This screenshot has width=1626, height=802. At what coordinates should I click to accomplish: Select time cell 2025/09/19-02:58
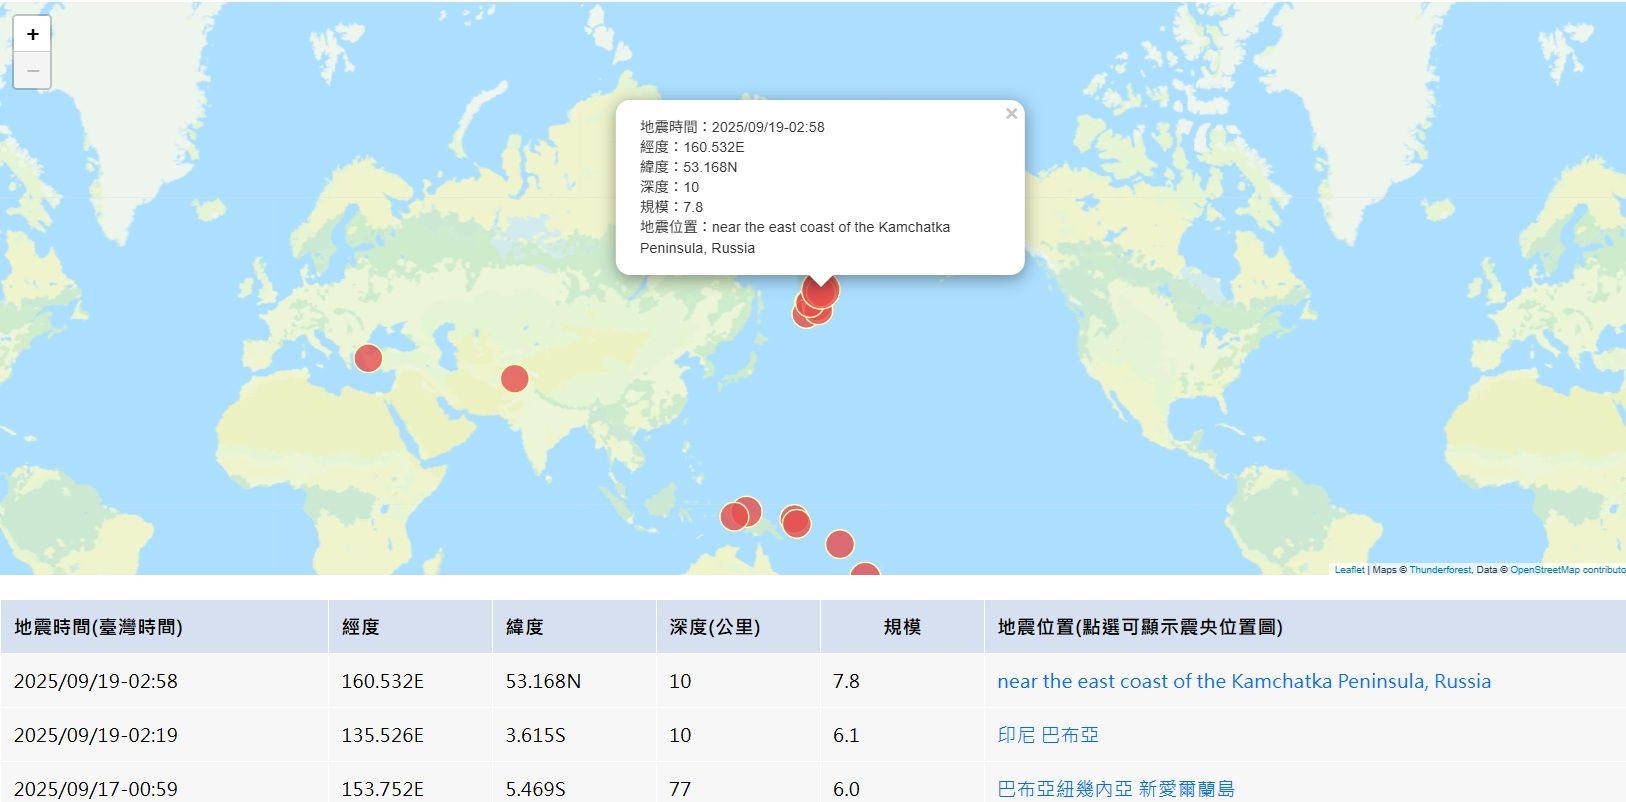pyautogui.click(x=164, y=681)
